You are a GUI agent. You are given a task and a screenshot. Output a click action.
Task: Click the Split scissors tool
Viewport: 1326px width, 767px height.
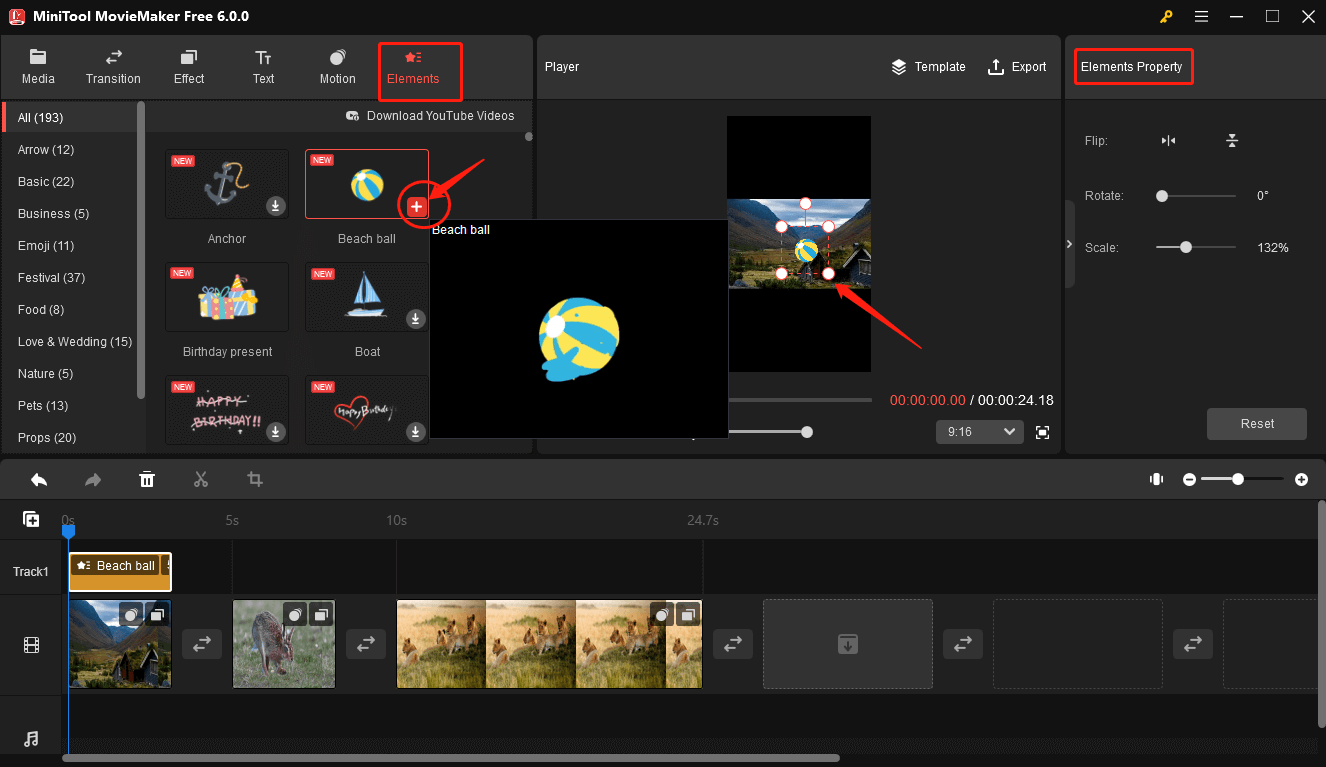click(x=201, y=480)
